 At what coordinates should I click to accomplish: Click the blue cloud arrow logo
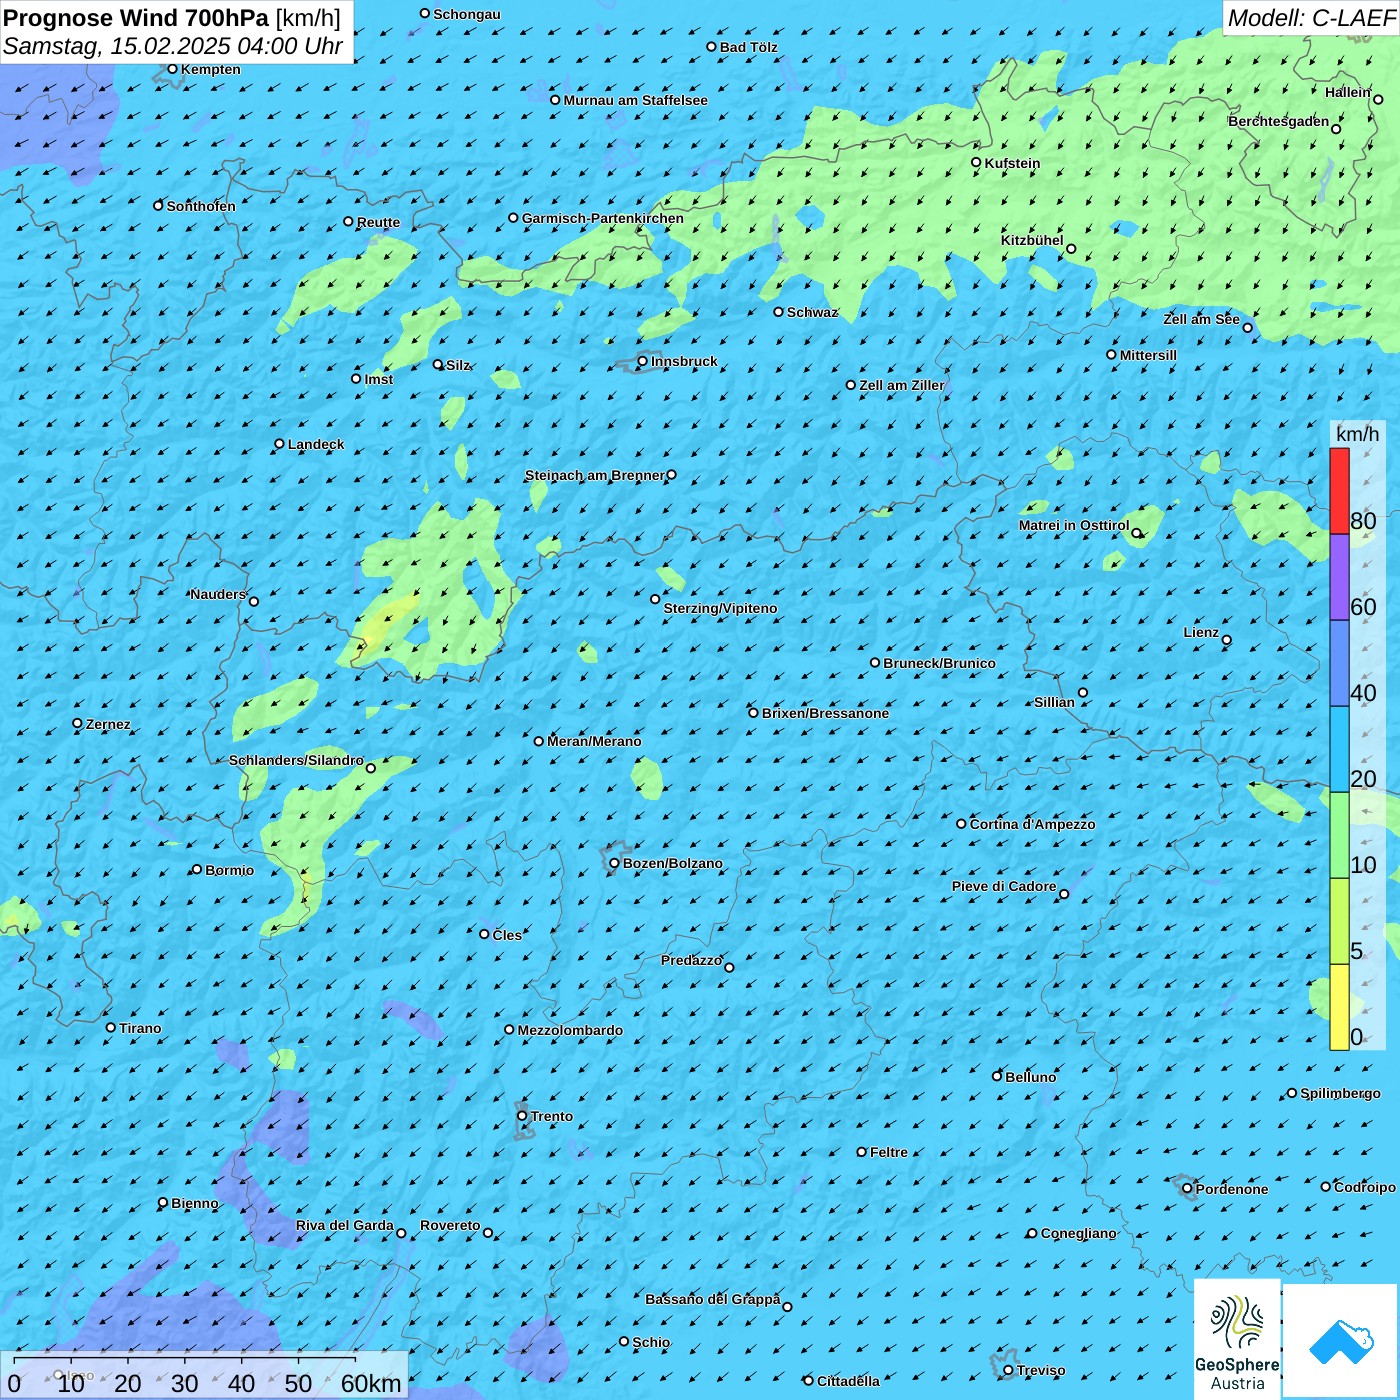1340,1341
